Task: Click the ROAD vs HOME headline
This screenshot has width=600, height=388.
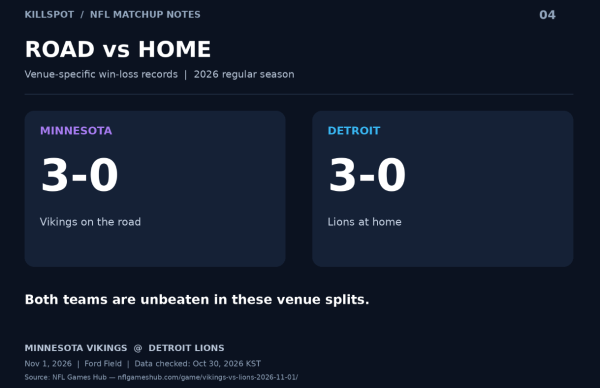Action: [x=118, y=49]
